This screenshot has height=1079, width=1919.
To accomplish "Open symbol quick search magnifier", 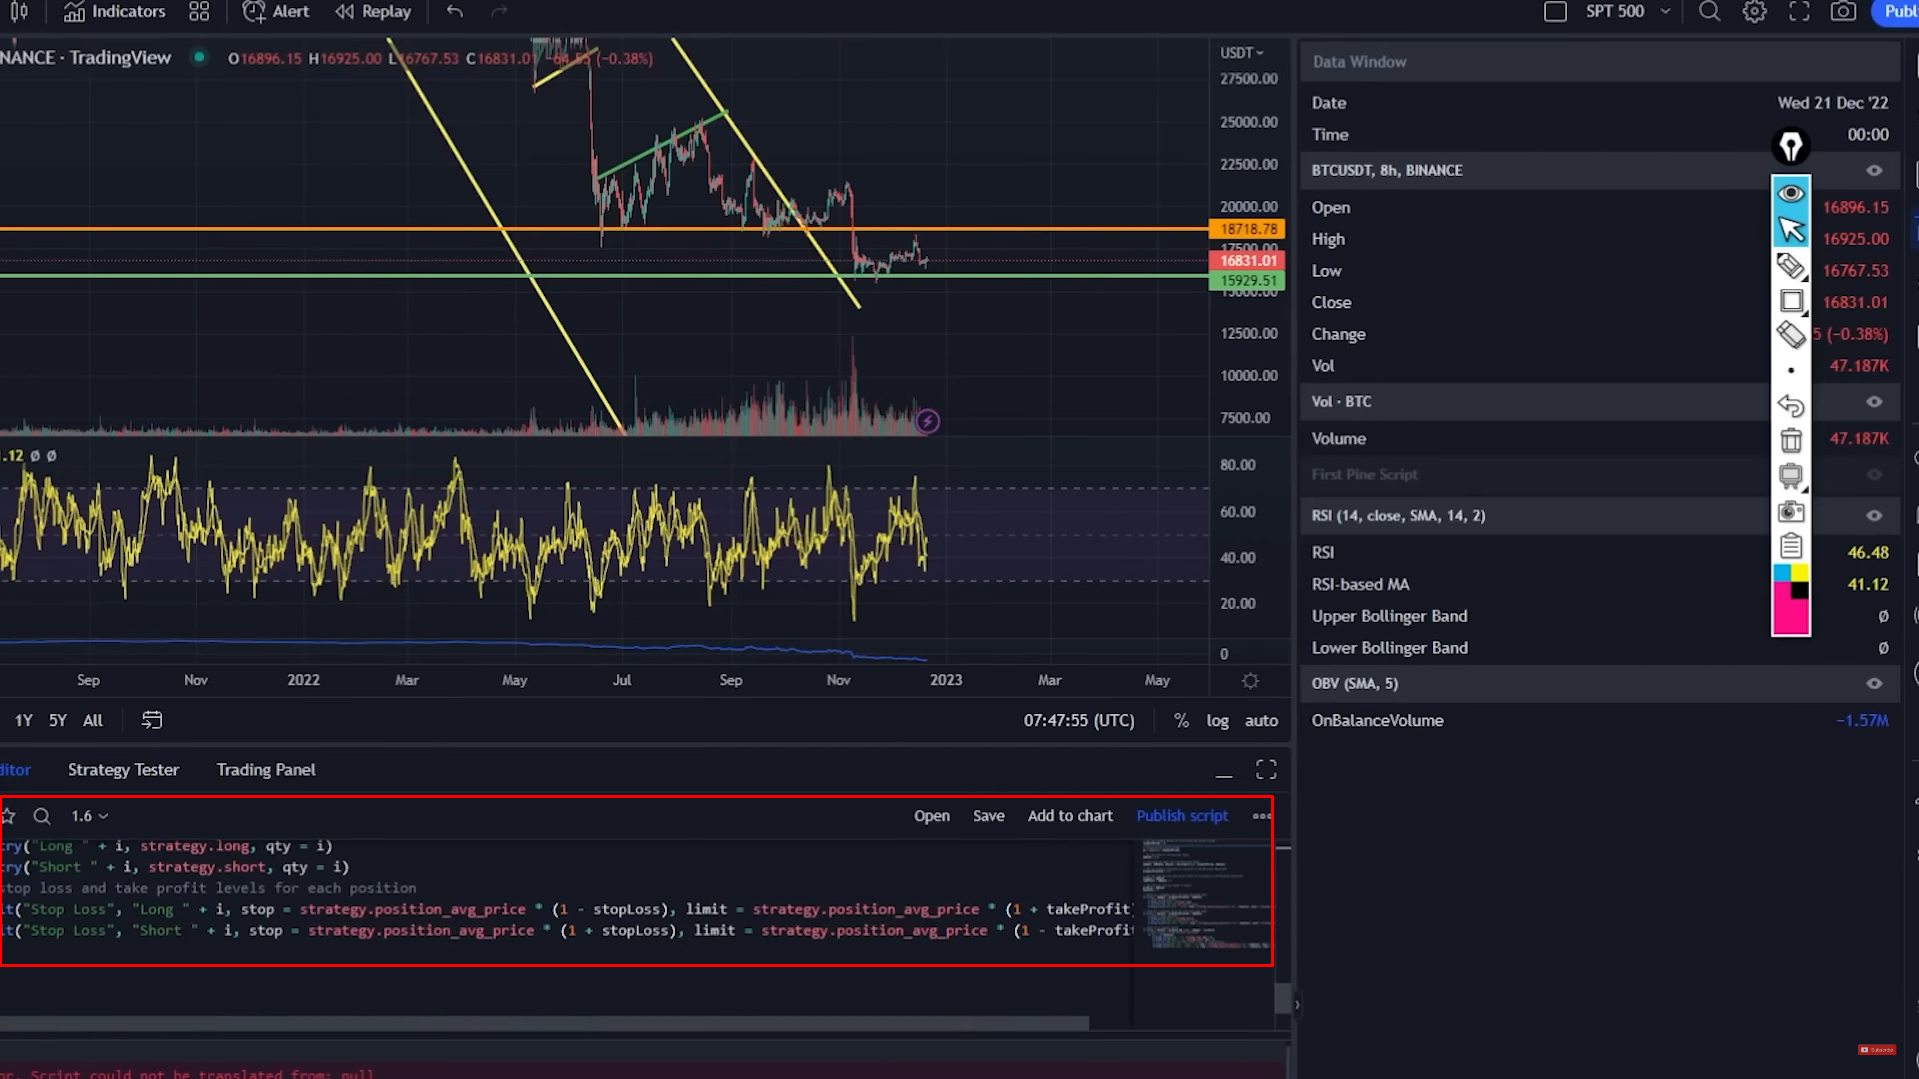I will [1710, 12].
